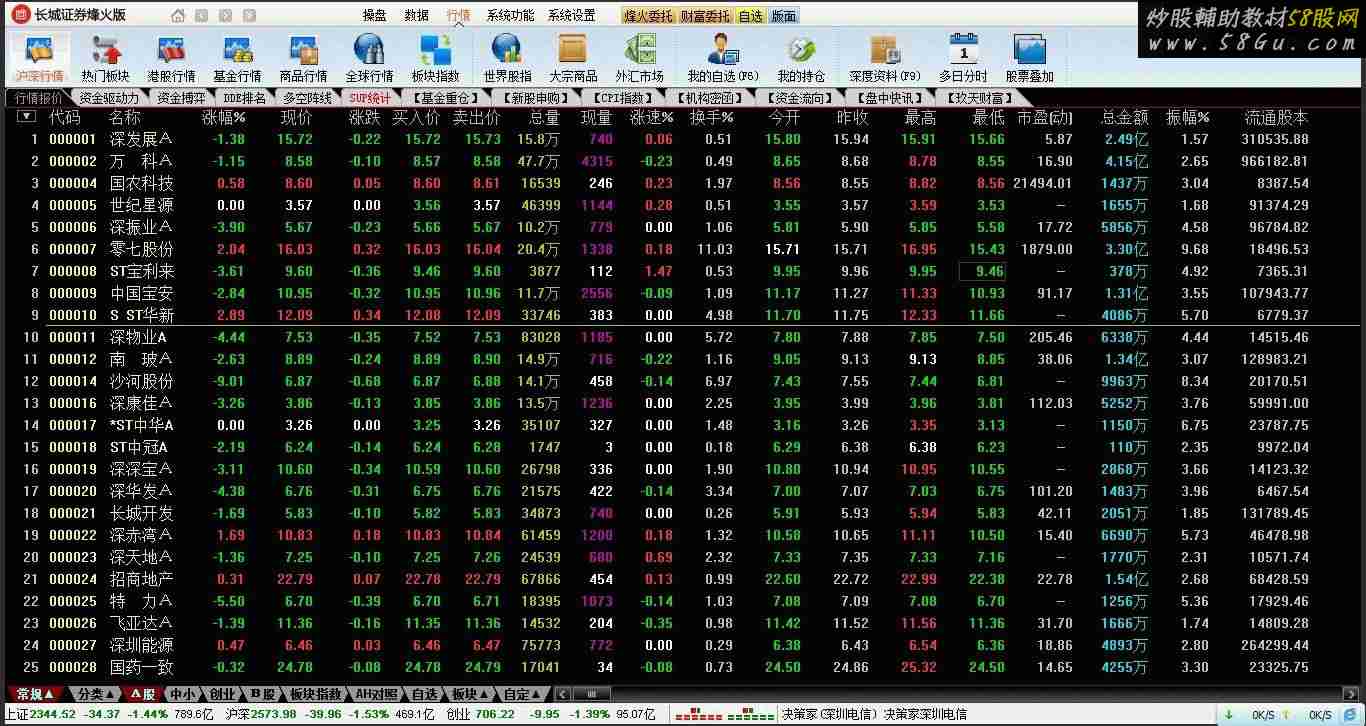Open 多日分时 multi-day chart icon

click(x=962, y=58)
